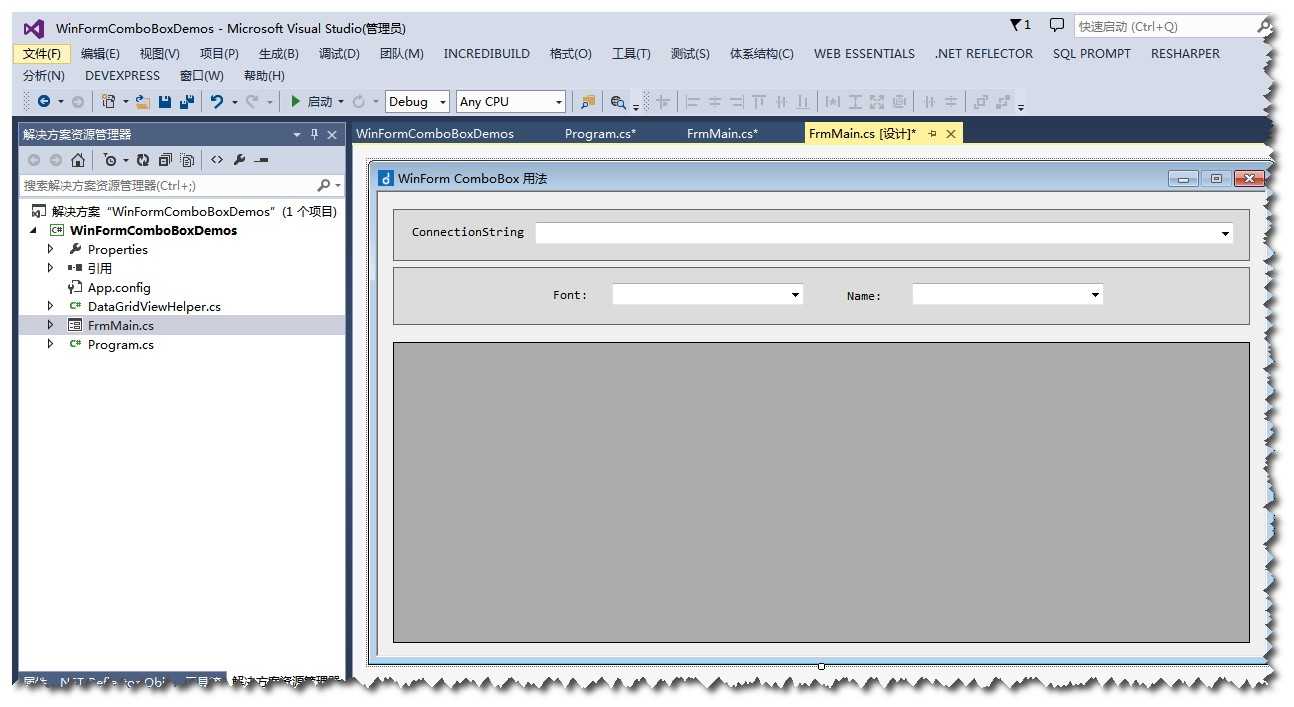Click the Make Same Height icon
This screenshot has width=1294, height=707.
point(855,102)
